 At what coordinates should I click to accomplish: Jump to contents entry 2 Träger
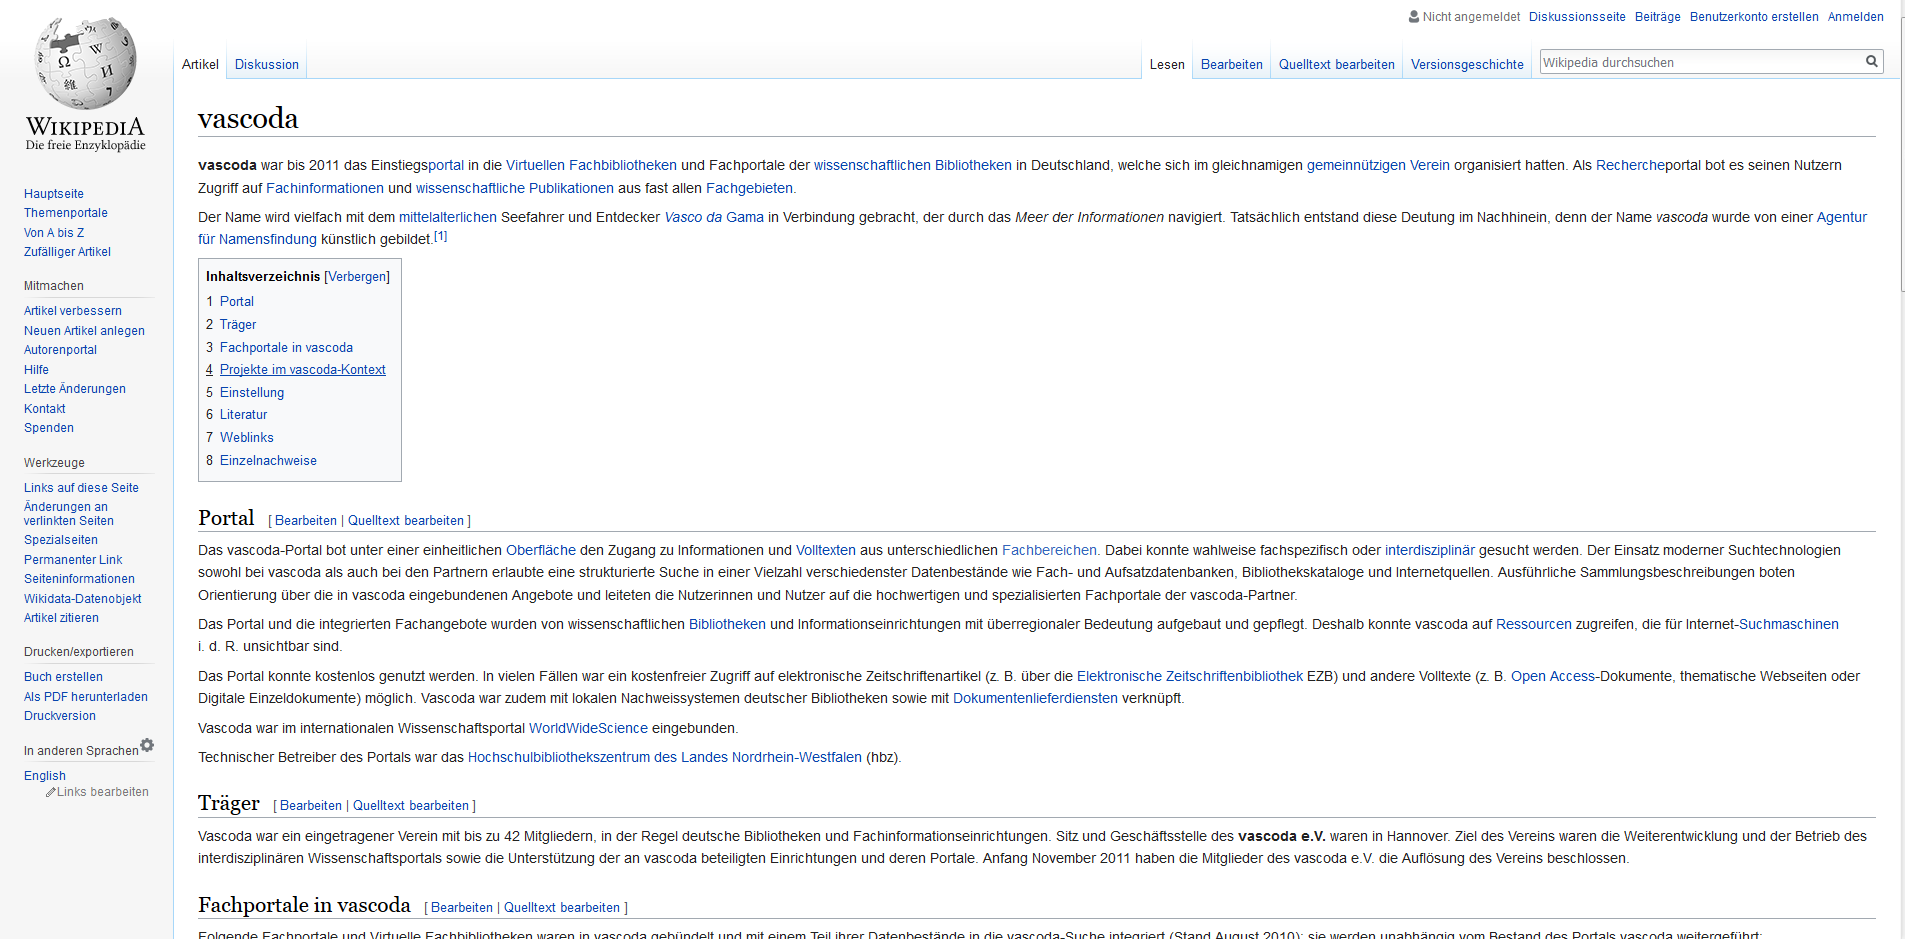point(231,324)
